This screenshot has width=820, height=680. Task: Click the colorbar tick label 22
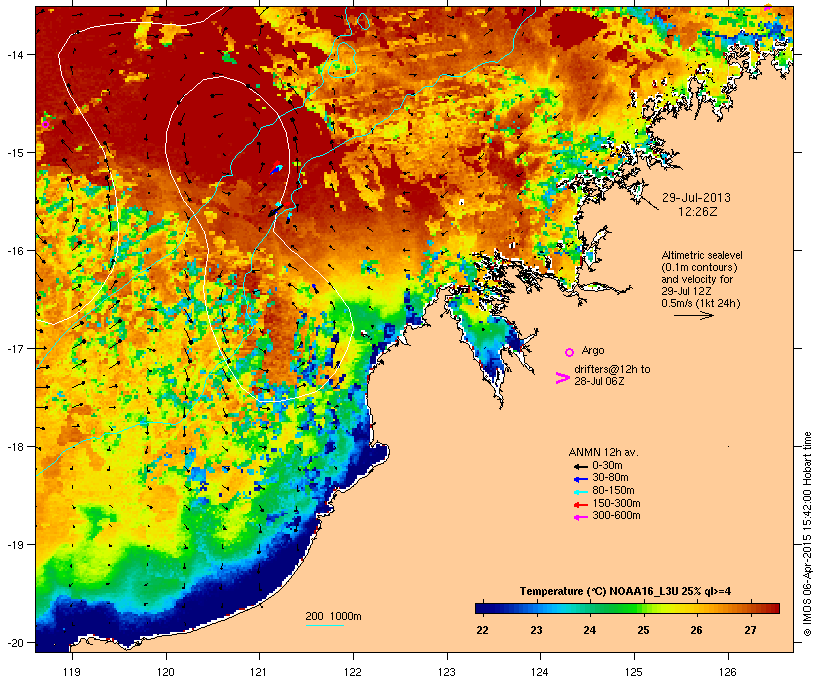pos(482,630)
